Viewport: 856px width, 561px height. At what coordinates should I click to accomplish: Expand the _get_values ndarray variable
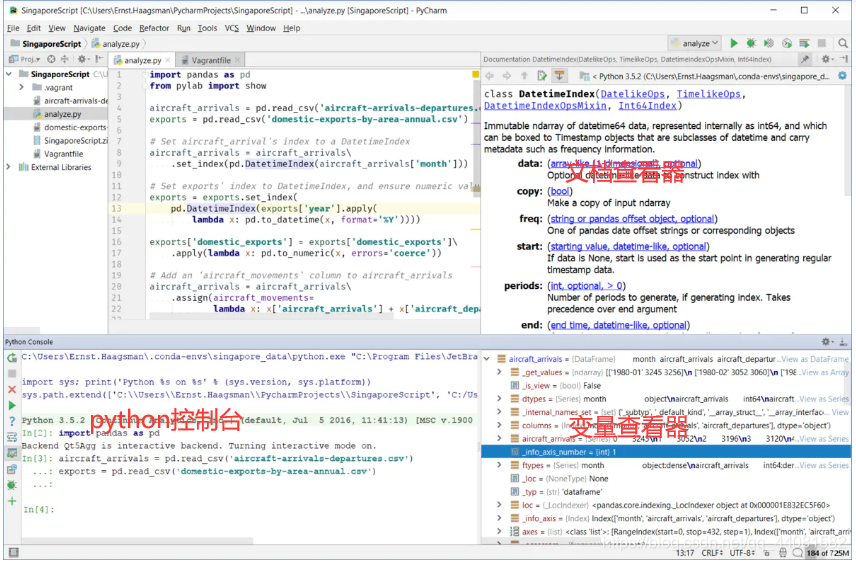(x=499, y=372)
